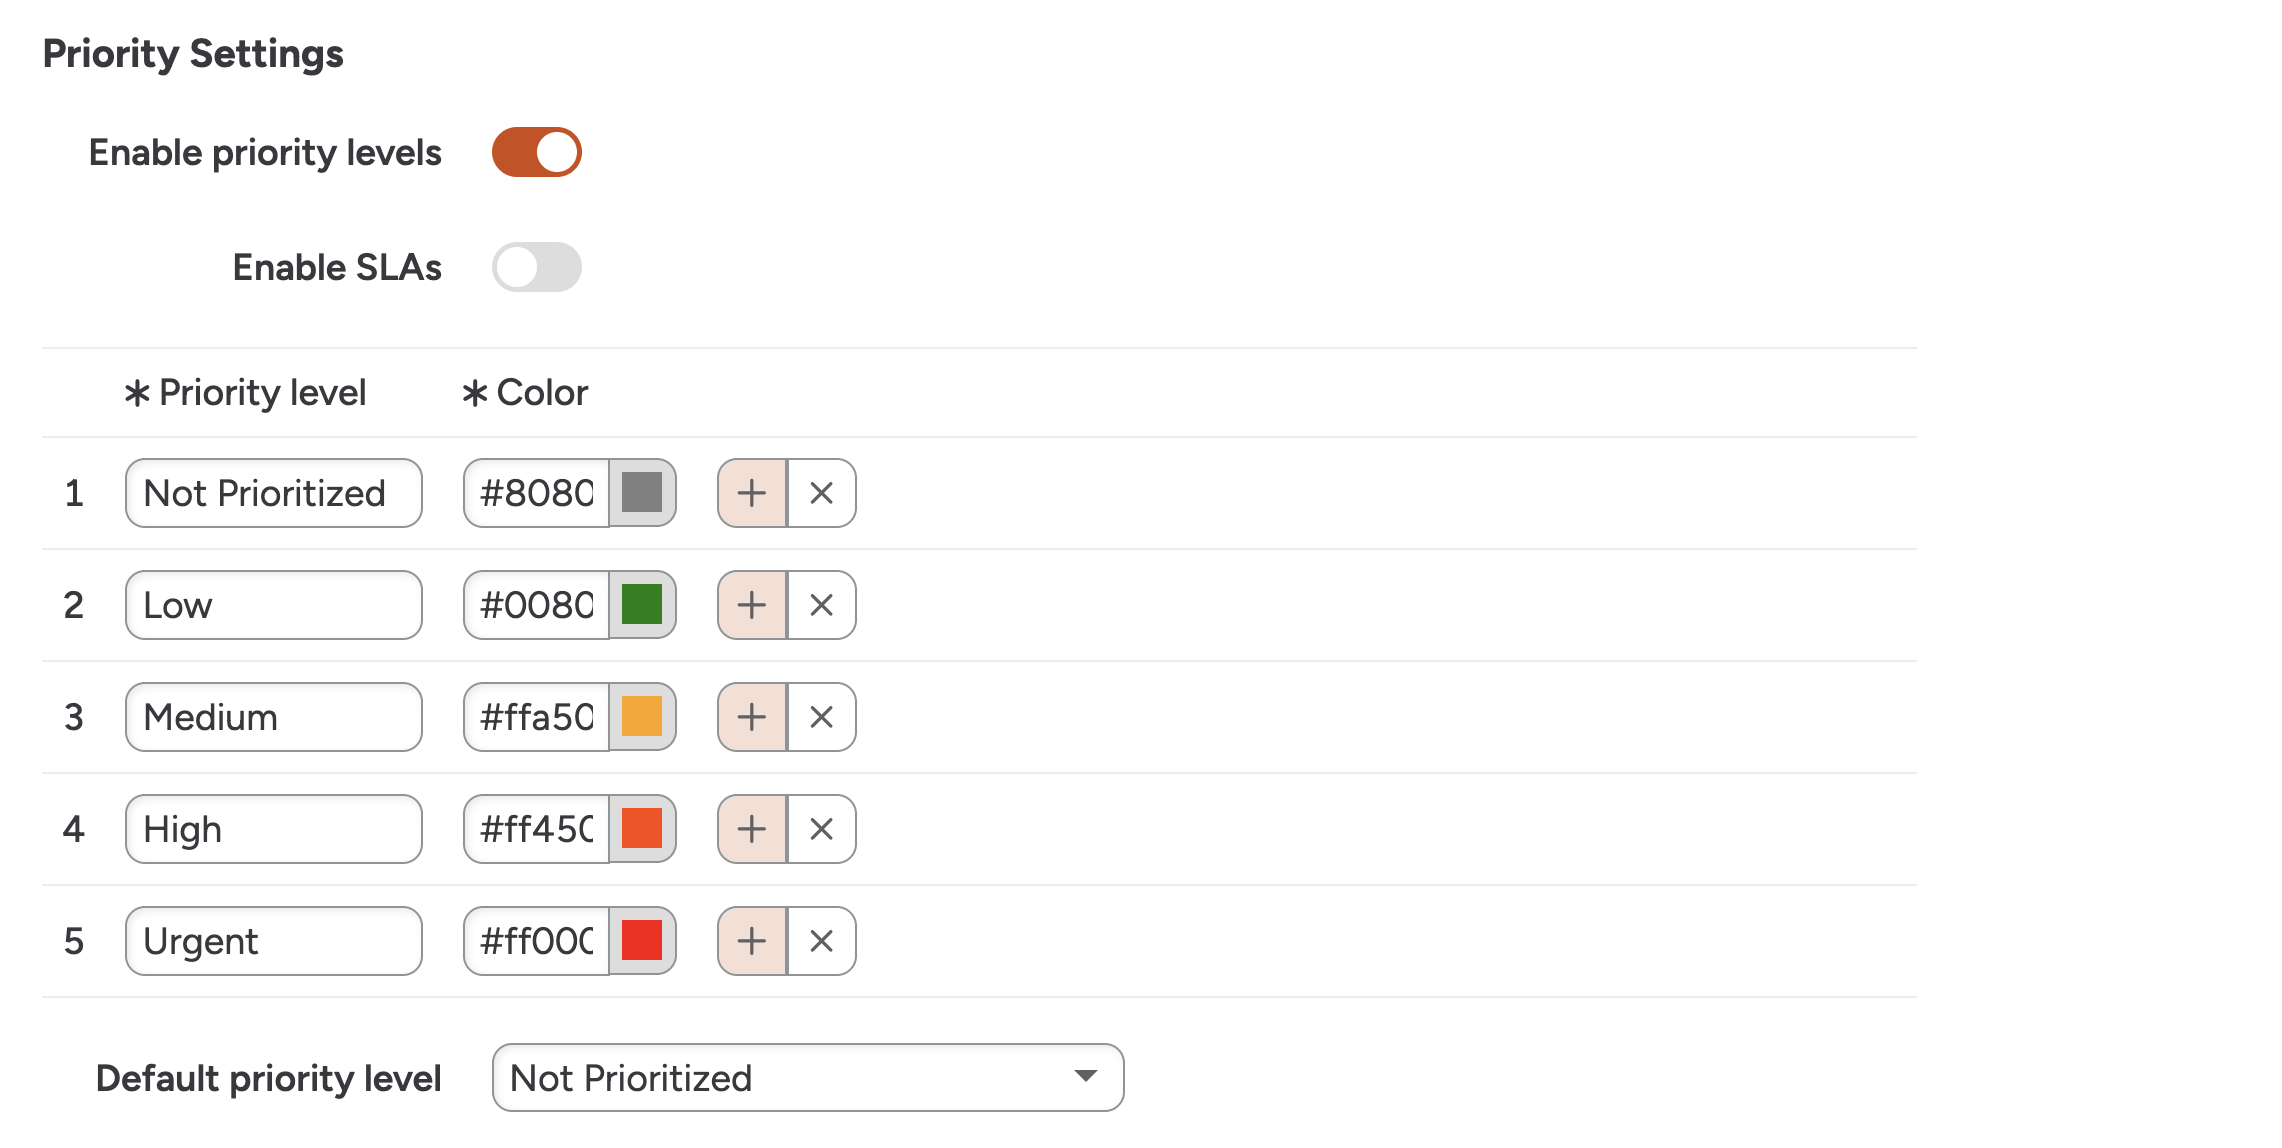The width and height of the screenshot is (2282, 1148).
Task: Click plus button on High row
Action: pyautogui.click(x=752, y=829)
